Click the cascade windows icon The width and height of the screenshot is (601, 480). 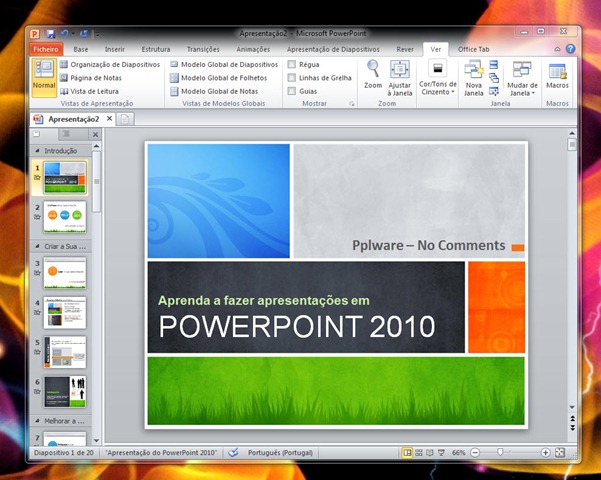click(494, 78)
